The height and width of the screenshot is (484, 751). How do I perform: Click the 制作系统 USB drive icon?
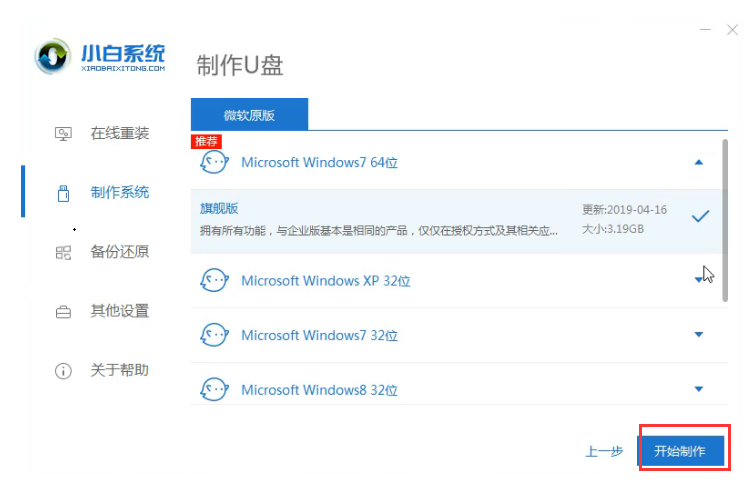point(63,193)
